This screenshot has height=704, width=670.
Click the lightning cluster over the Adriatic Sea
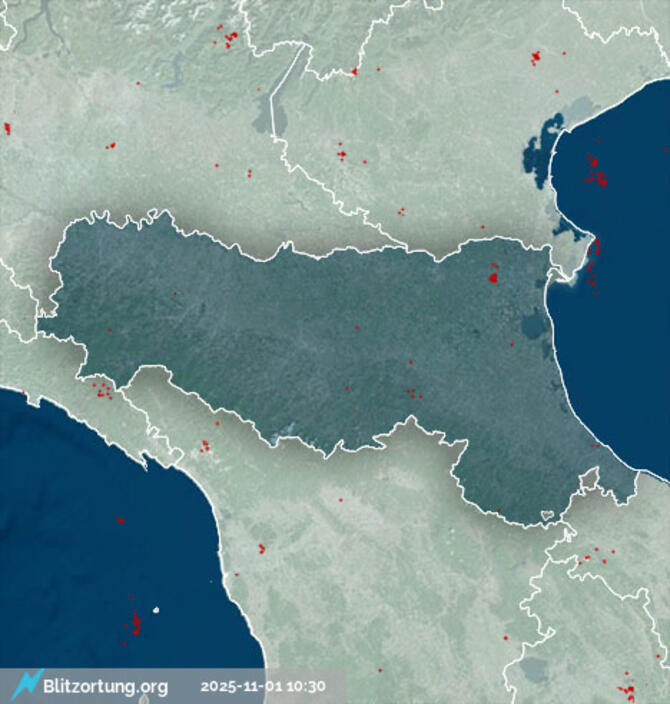tap(597, 172)
